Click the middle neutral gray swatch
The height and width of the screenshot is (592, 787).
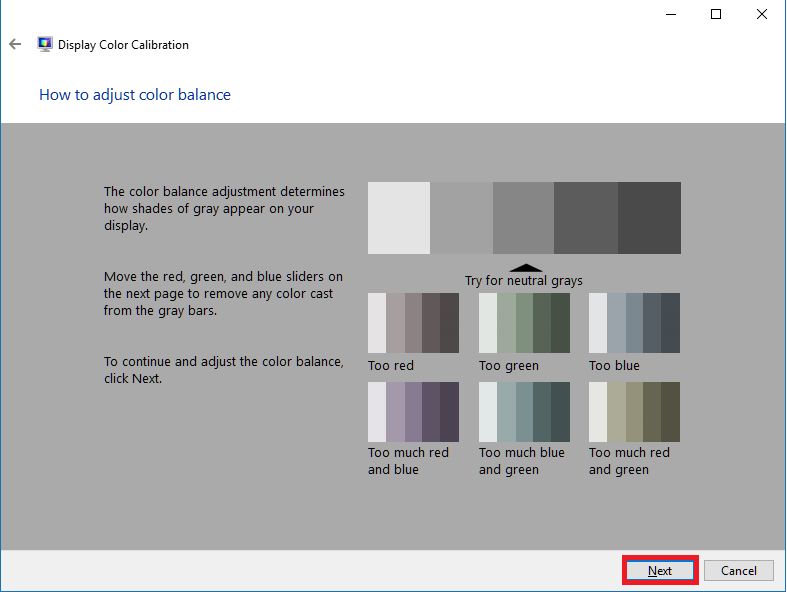[523, 218]
